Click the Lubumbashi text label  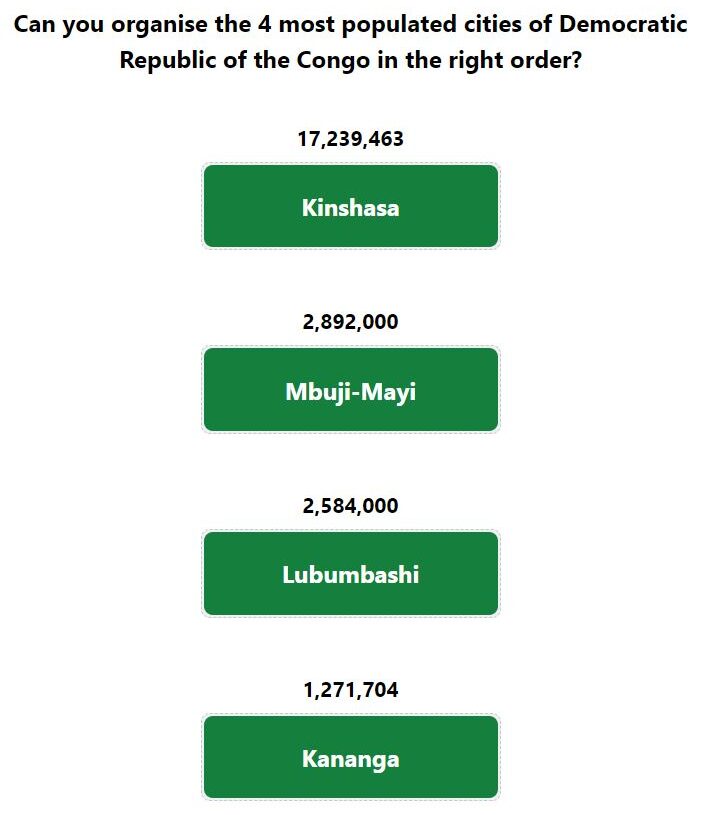[351, 575]
